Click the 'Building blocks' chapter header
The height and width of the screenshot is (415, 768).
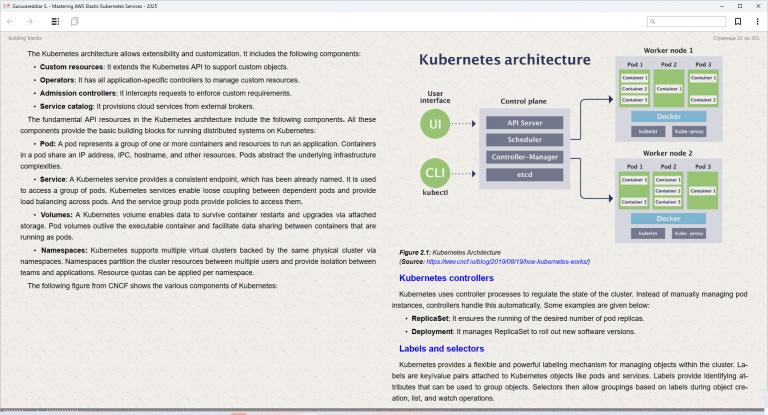click(25, 38)
